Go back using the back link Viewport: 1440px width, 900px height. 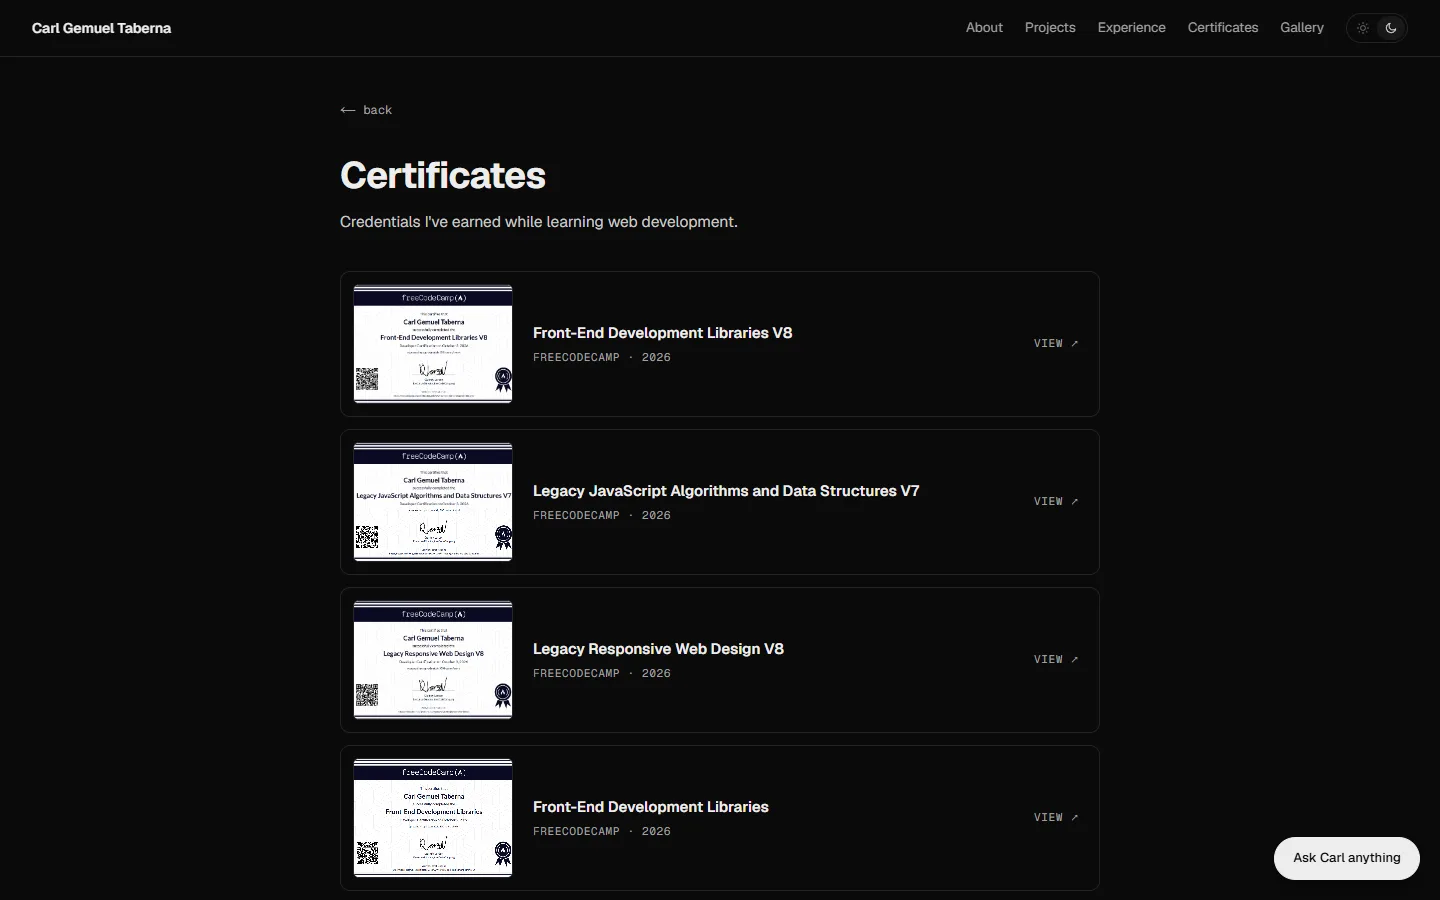tap(366, 110)
